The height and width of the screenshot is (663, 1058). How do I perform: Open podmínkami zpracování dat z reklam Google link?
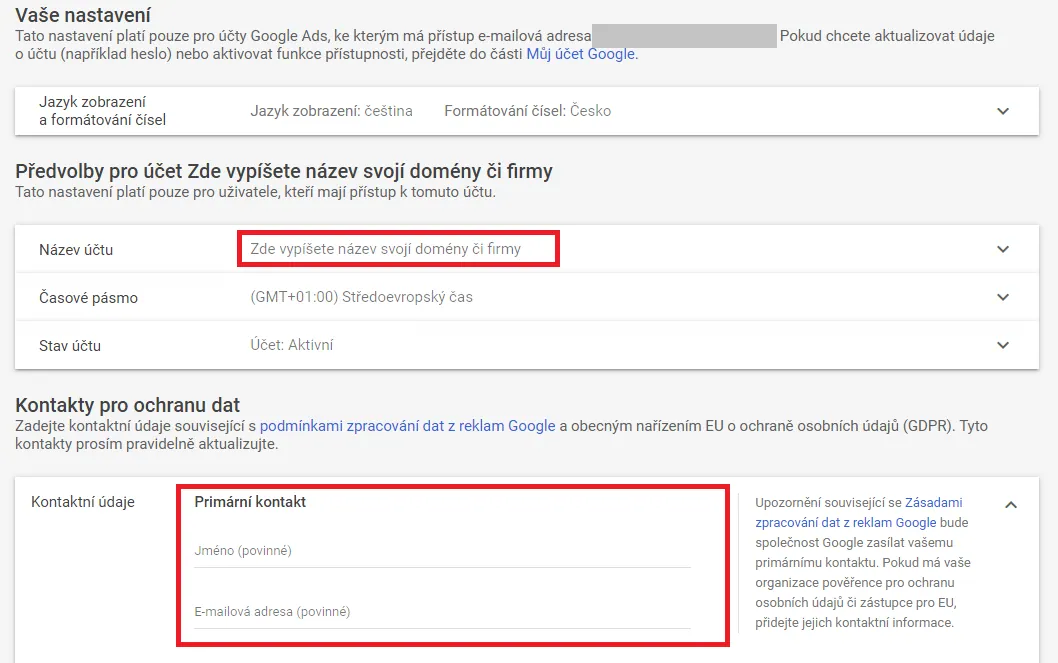pyautogui.click(x=408, y=426)
